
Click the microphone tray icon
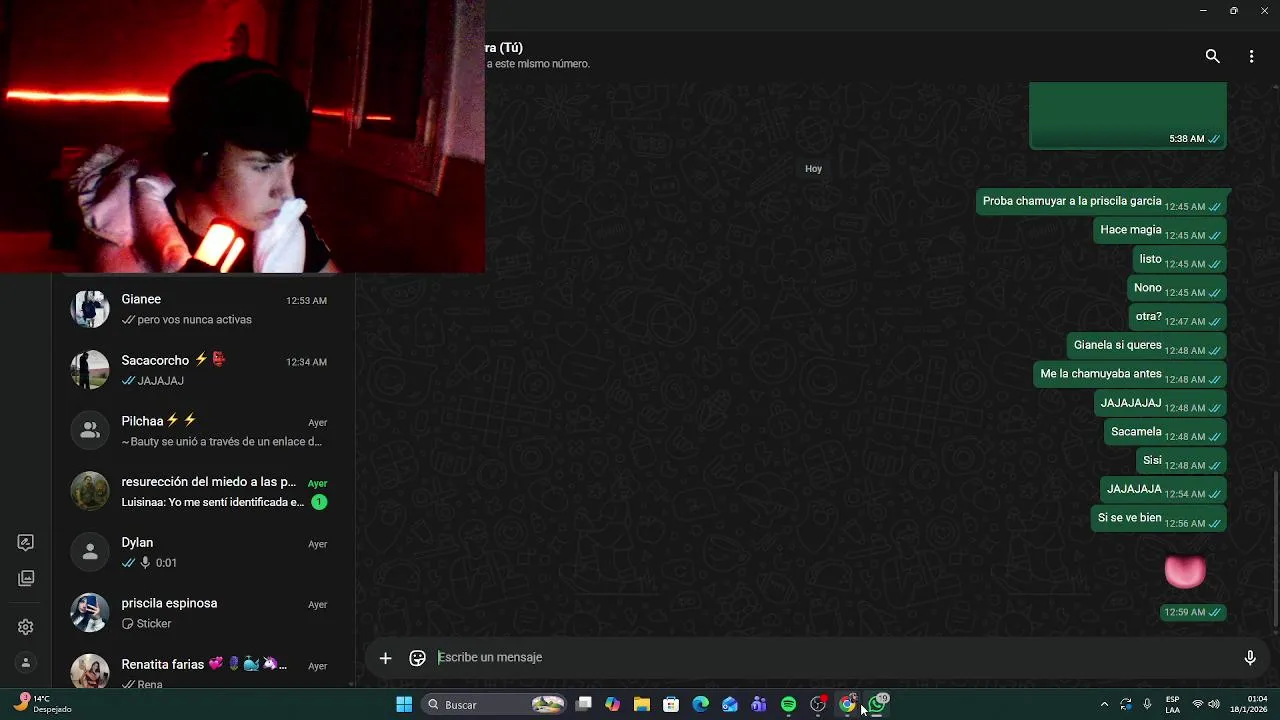pyautogui.click(x=1147, y=705)
